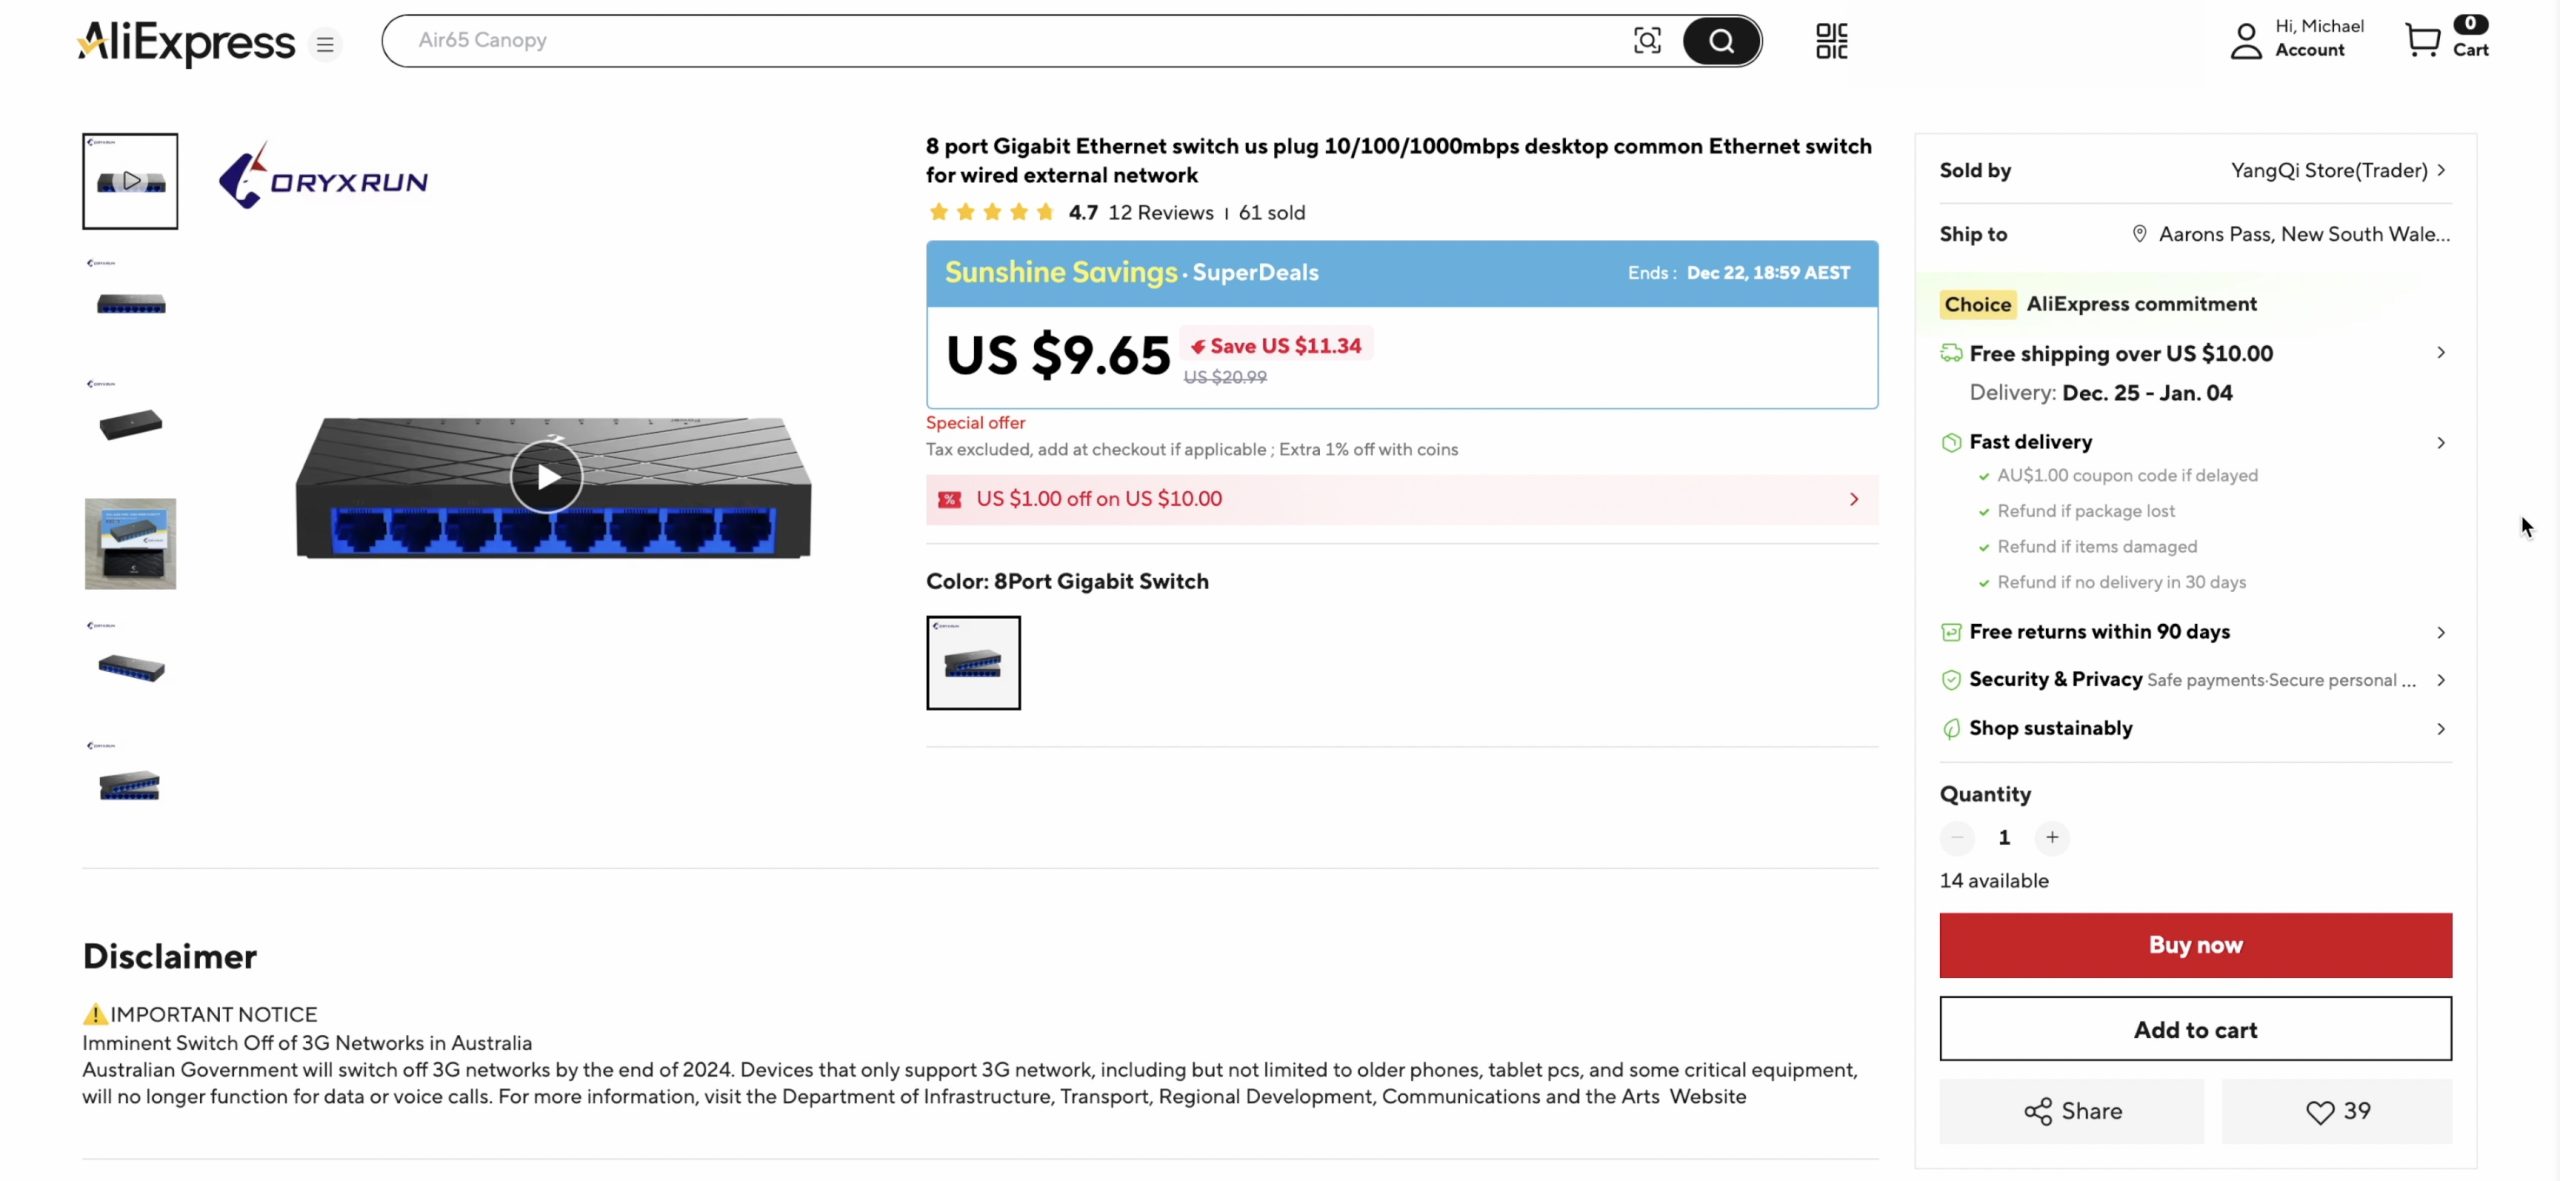Expand US $1.00 off coupon row
The height and width of the screenshot is (1181, 2560).
coord(1854,499)
